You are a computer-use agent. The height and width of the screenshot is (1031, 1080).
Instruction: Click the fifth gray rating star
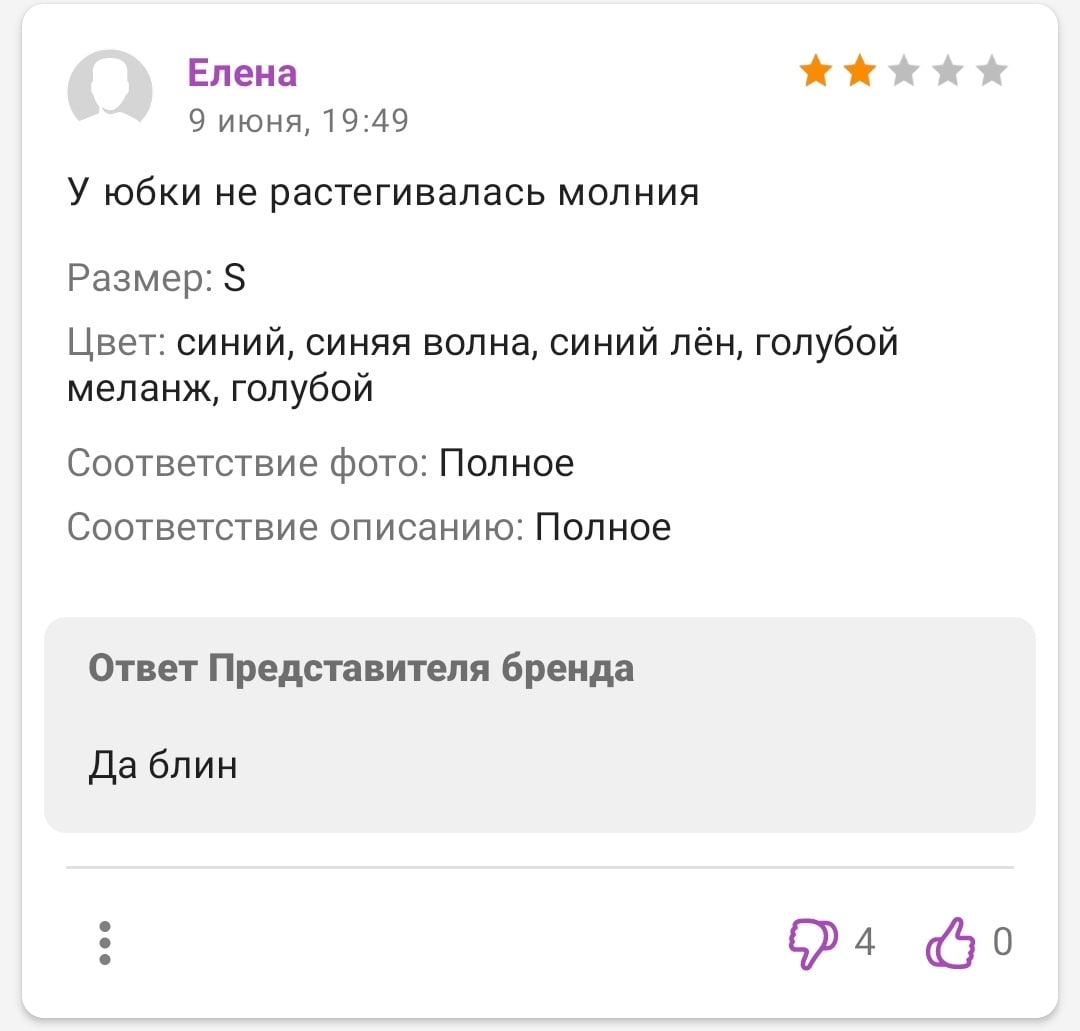click(x=991, y=73)
